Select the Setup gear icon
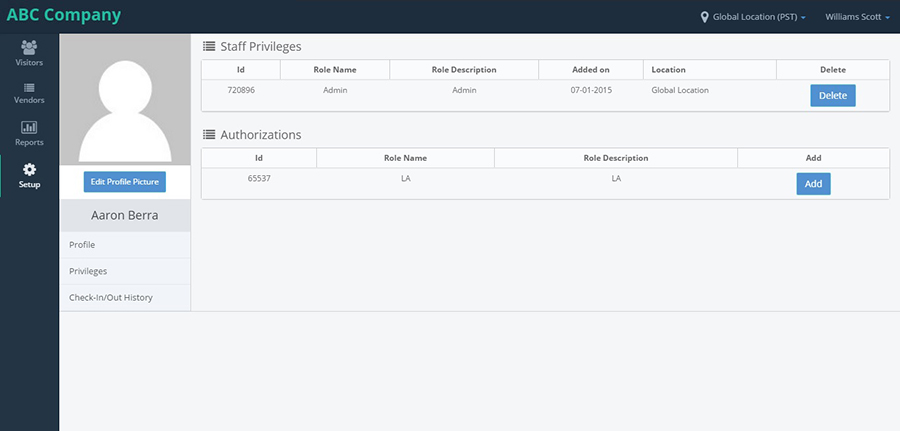This screenshot has width=900, height=431. (29, 169)
